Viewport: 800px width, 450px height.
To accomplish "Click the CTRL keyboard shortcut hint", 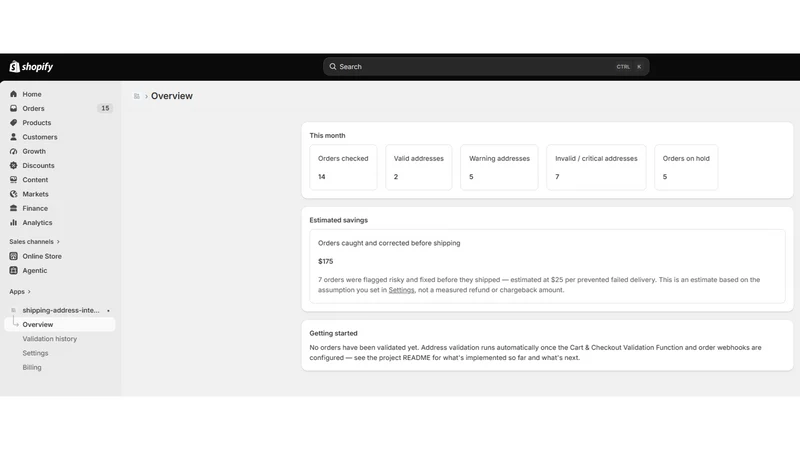I will tap(623, 66).
